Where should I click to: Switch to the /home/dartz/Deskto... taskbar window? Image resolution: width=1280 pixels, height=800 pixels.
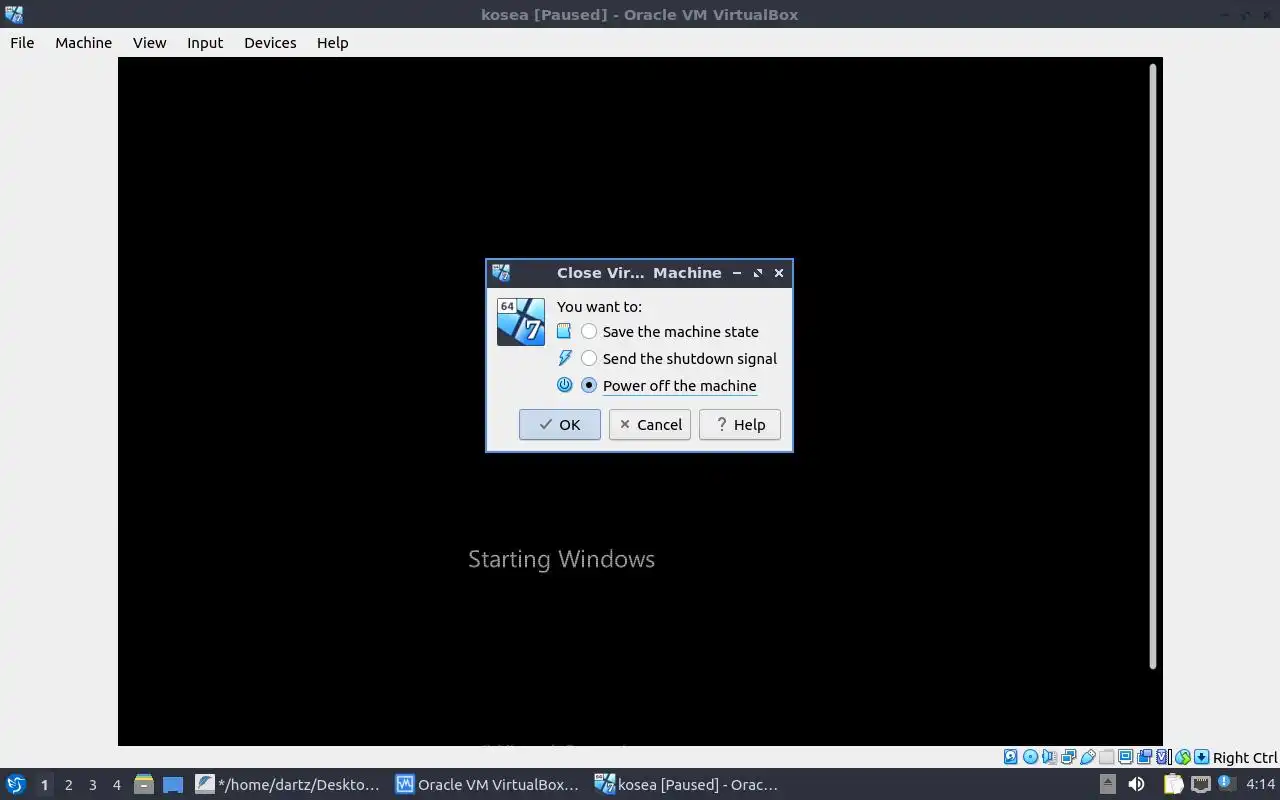point(289,784)
